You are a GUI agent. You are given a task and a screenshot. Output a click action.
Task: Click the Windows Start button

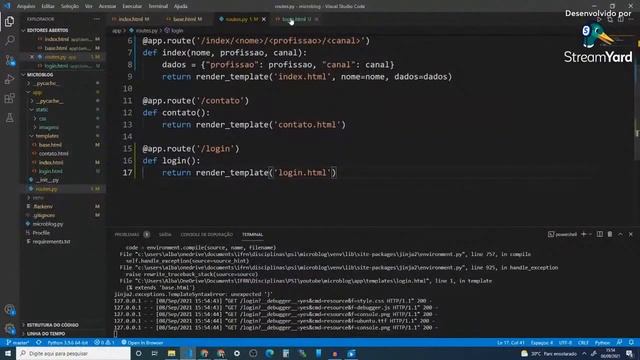(x=8, y=353)
